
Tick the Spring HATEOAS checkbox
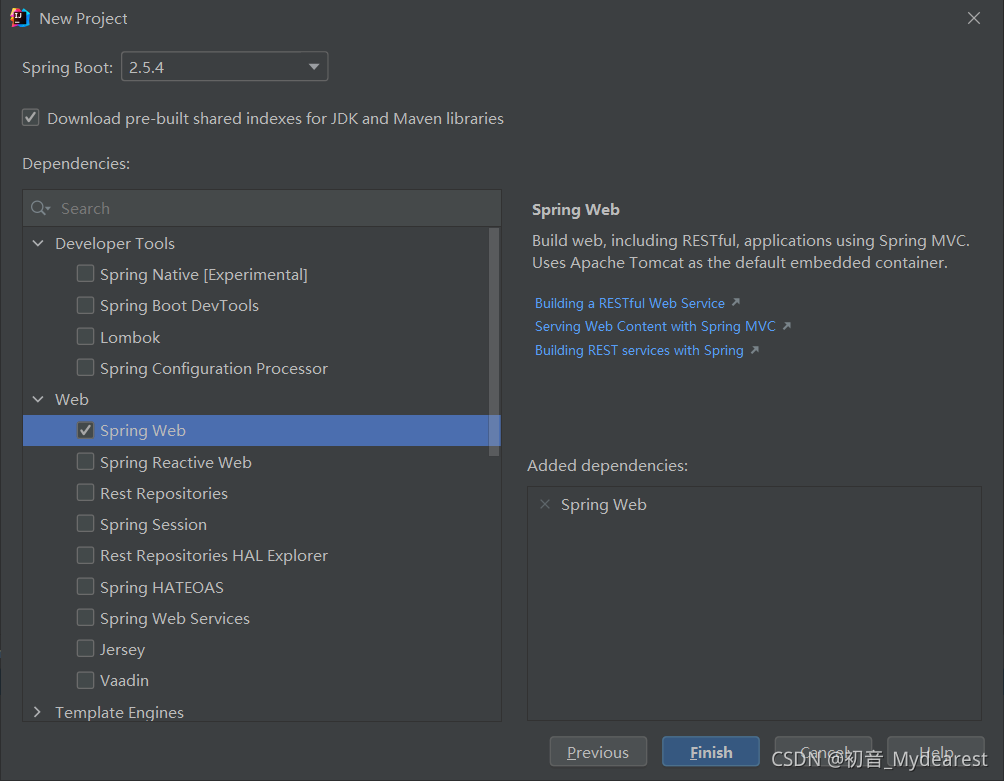(85, 587)
